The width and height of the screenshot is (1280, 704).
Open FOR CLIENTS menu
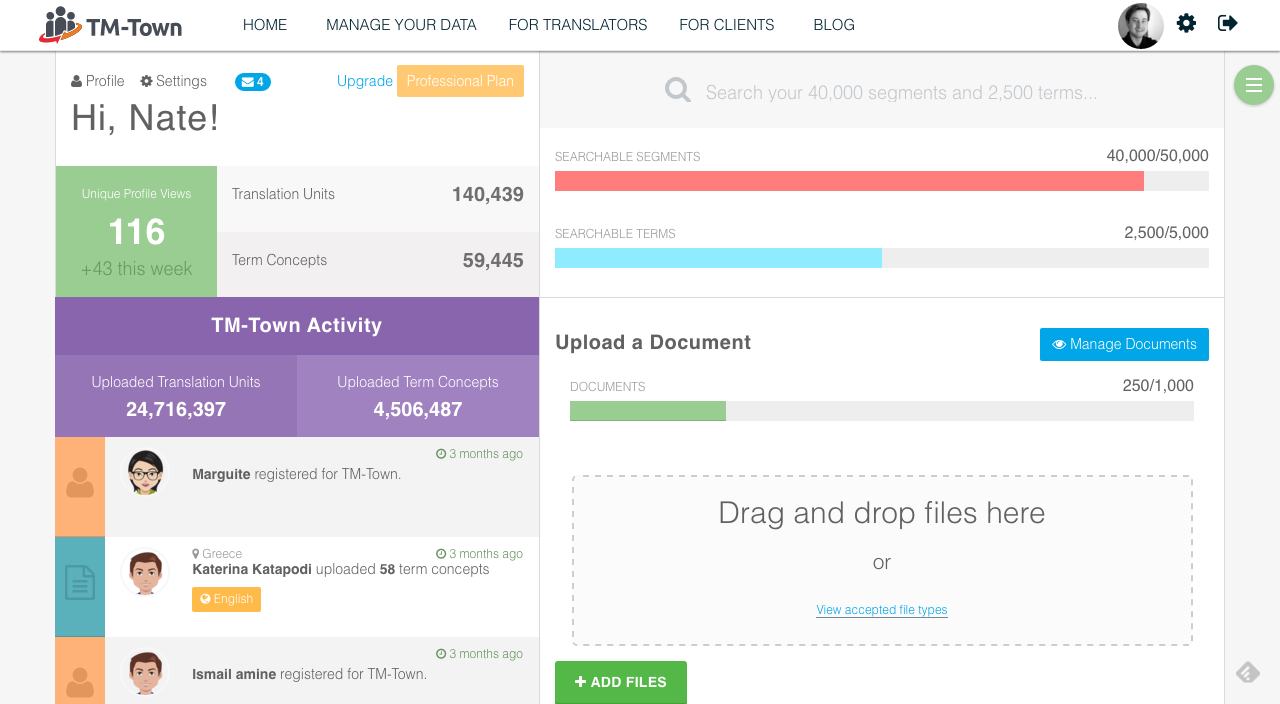pyautogui.click(x=727, y=25)
